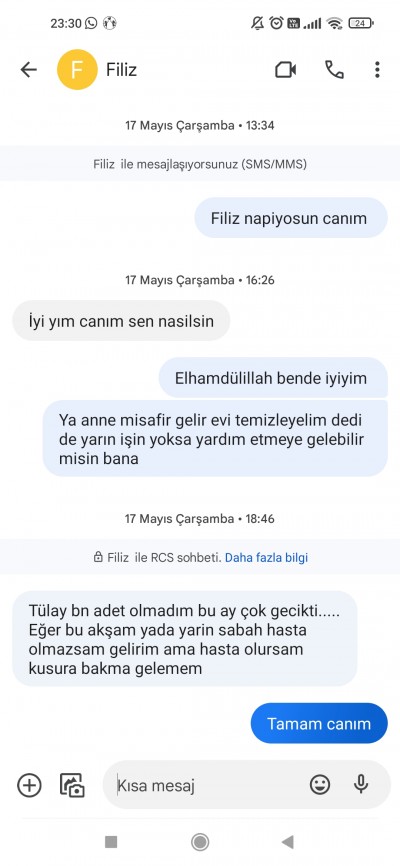The height and width of the screenshot is (866, 400).
Task: Open the plus attachment menu
Action: (29, 785)
